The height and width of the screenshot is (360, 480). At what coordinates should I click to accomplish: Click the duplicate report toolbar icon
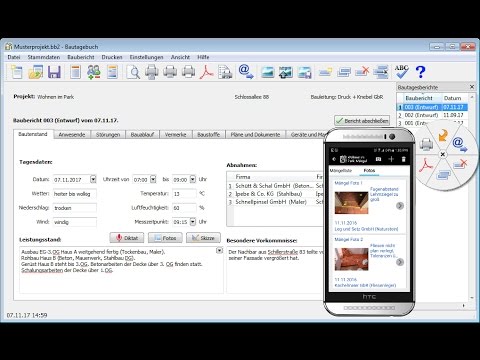pos(344,72)
